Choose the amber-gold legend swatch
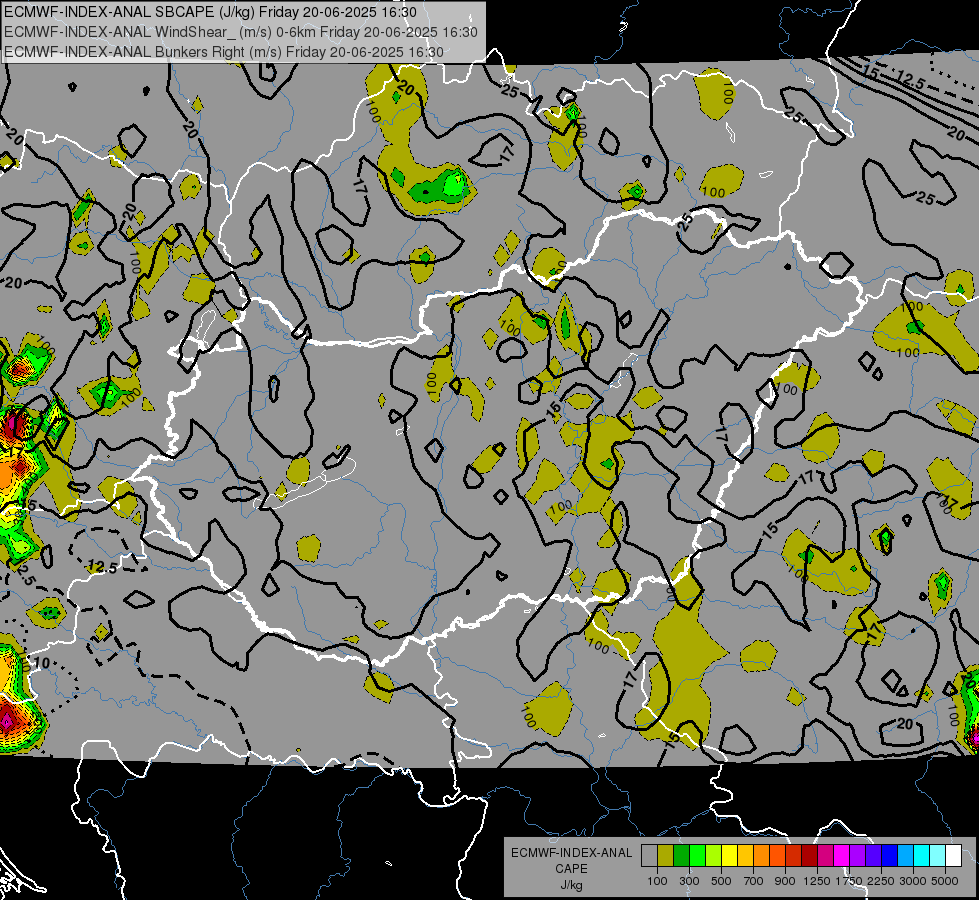Image resolution: width=979 pixels, height=900 pixels. click(x=745, y=856)
